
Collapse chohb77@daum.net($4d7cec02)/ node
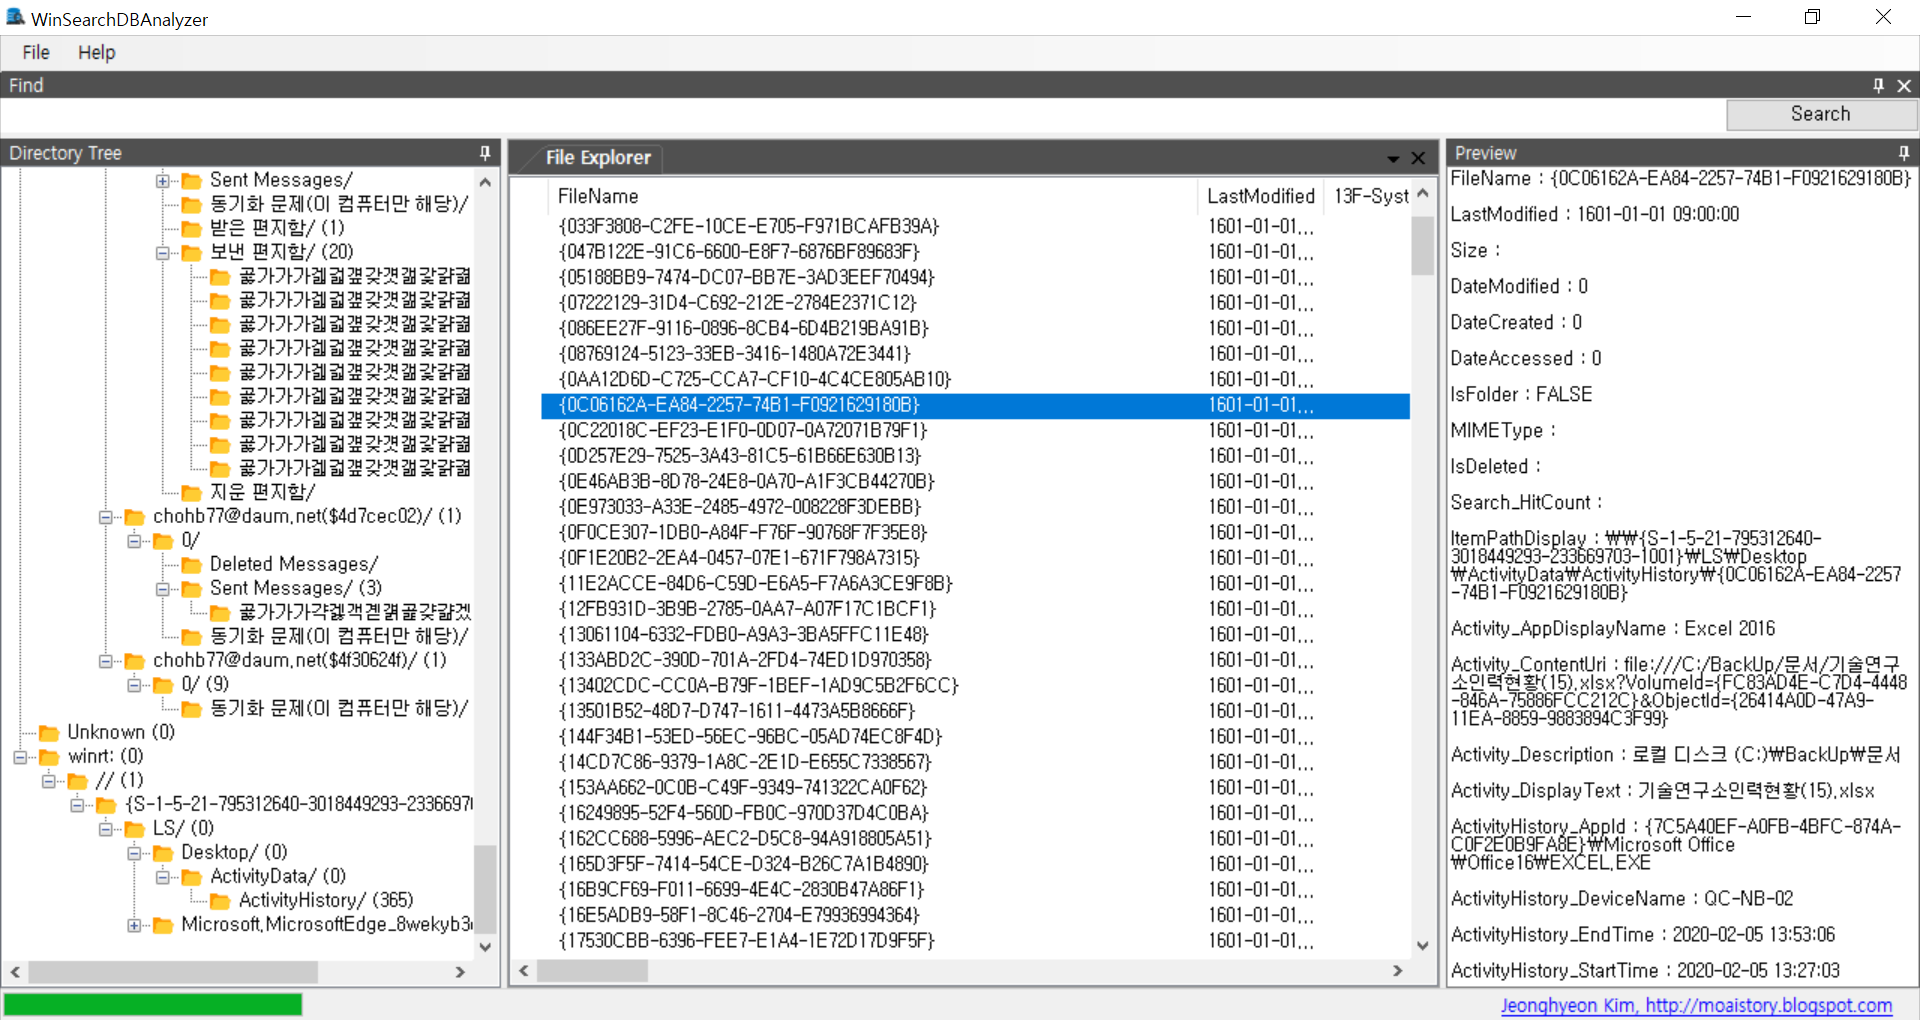point(106,517)
